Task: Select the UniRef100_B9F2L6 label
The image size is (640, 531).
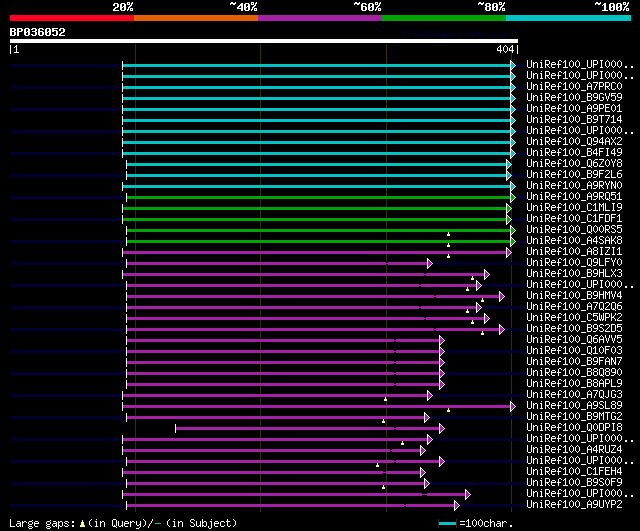Action: tap(574, 175)
